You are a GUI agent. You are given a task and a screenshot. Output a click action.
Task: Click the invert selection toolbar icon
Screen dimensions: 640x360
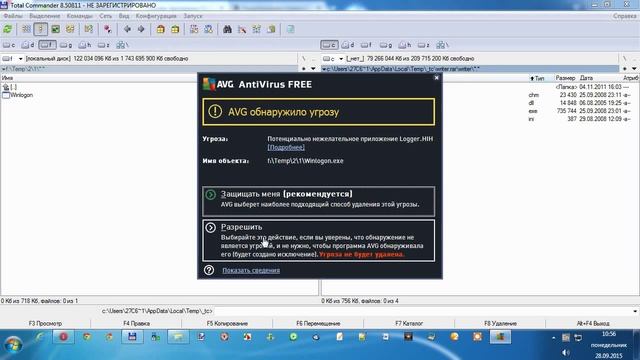[x=88, y=29]
